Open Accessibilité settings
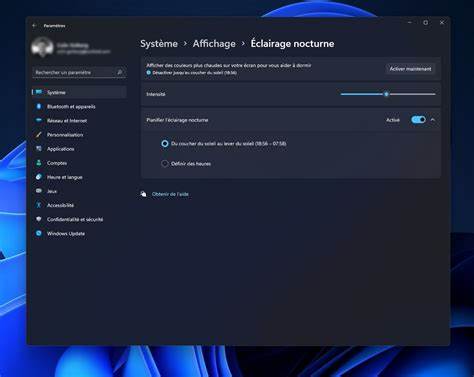The width and height of the screenshot is (474, 377). [79, 205]
